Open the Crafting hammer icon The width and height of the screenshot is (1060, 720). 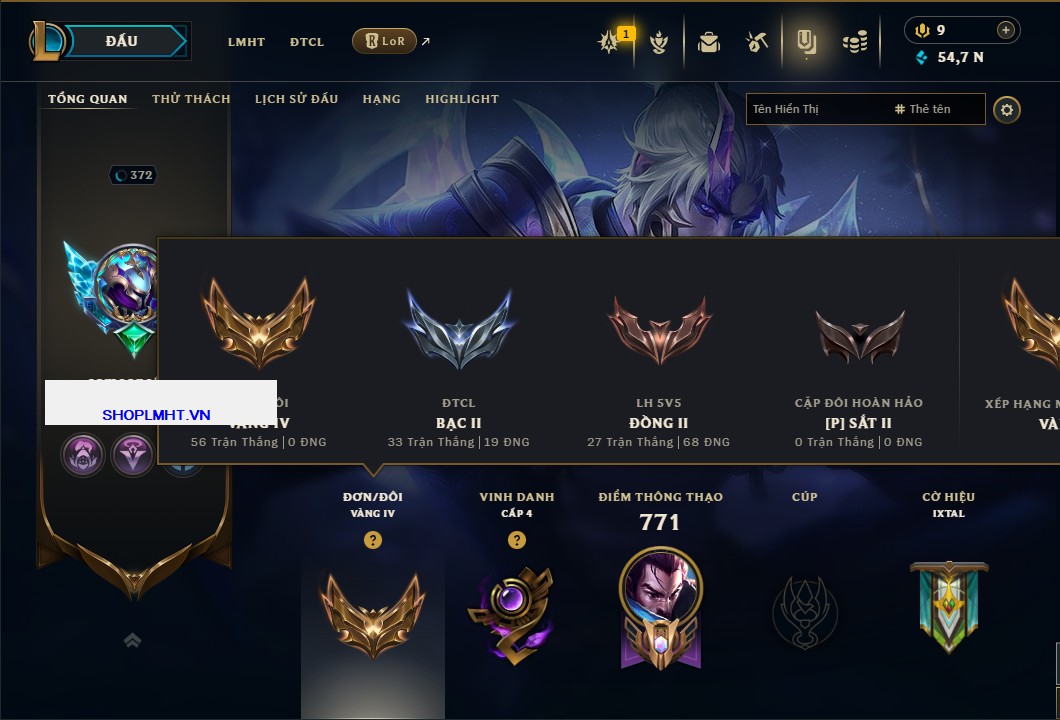(x=756, y=42)
